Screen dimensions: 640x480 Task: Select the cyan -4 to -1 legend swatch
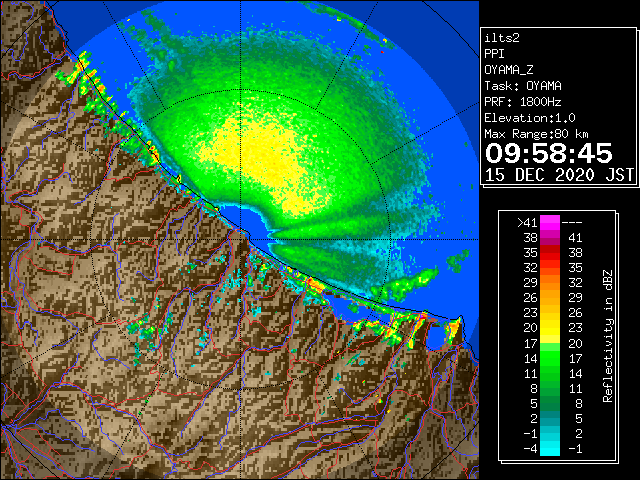(x=550, y=448)
